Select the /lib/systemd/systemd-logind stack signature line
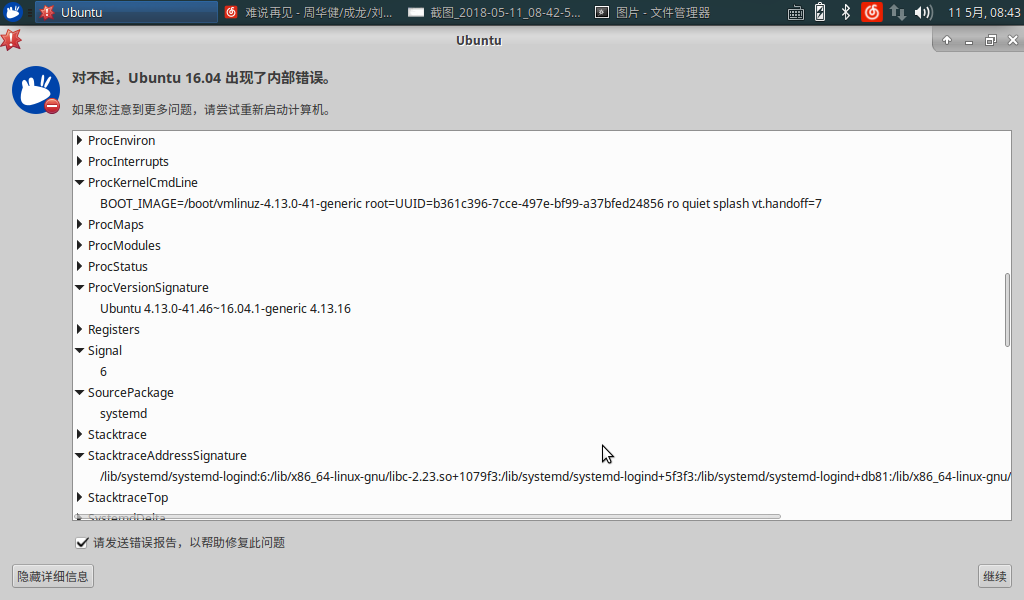The height and width of the screenshot is (600, 1024). [555, 477]
